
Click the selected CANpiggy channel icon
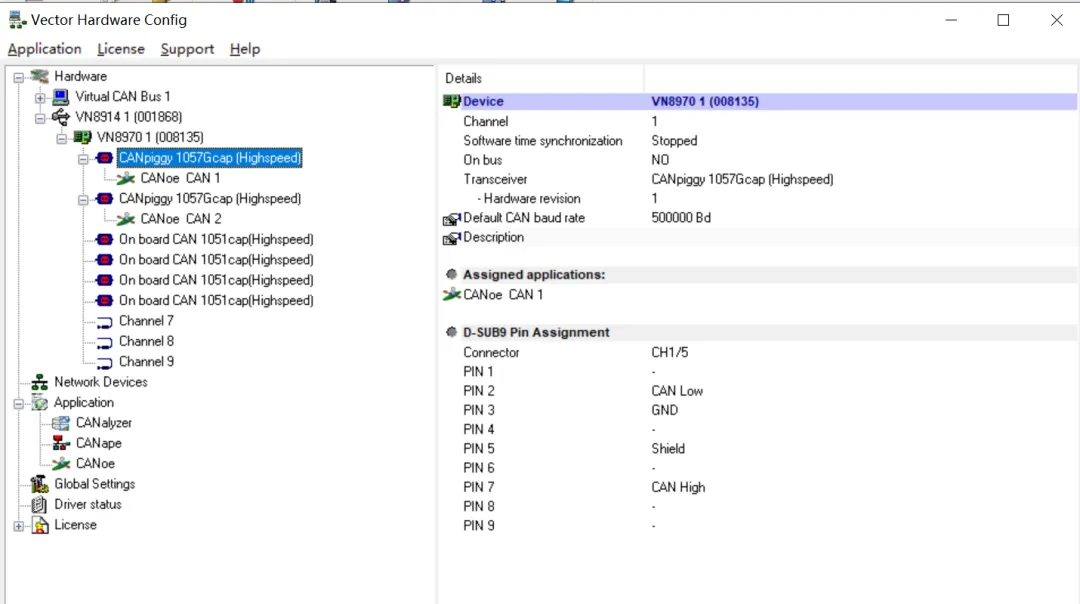[x=104, y=158]
